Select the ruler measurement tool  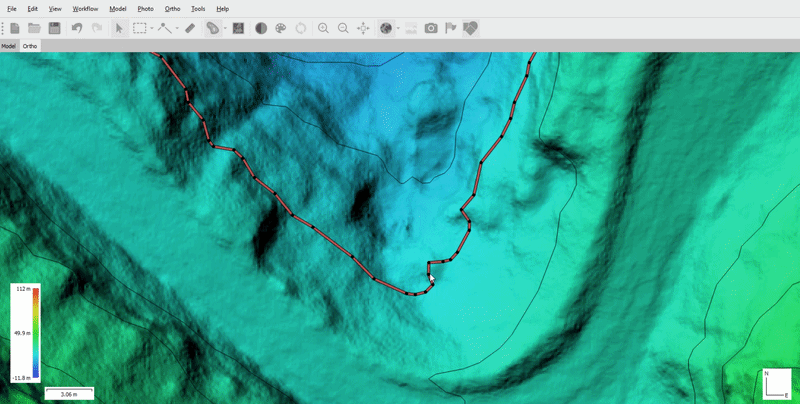pyautogui.click(x=190, y=28)
